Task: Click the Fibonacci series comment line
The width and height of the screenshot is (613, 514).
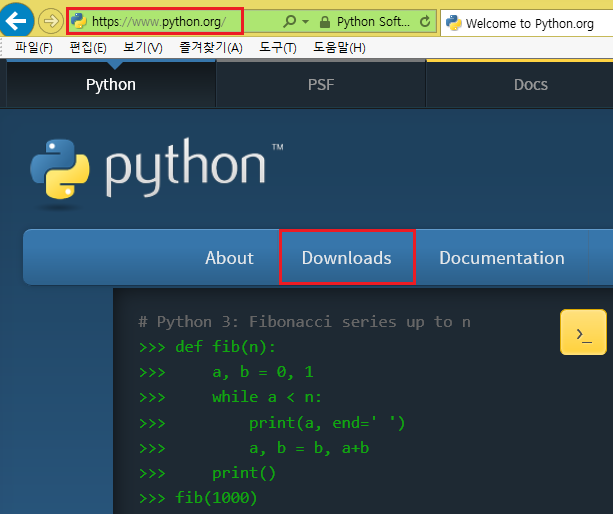Action: [305, 322]
